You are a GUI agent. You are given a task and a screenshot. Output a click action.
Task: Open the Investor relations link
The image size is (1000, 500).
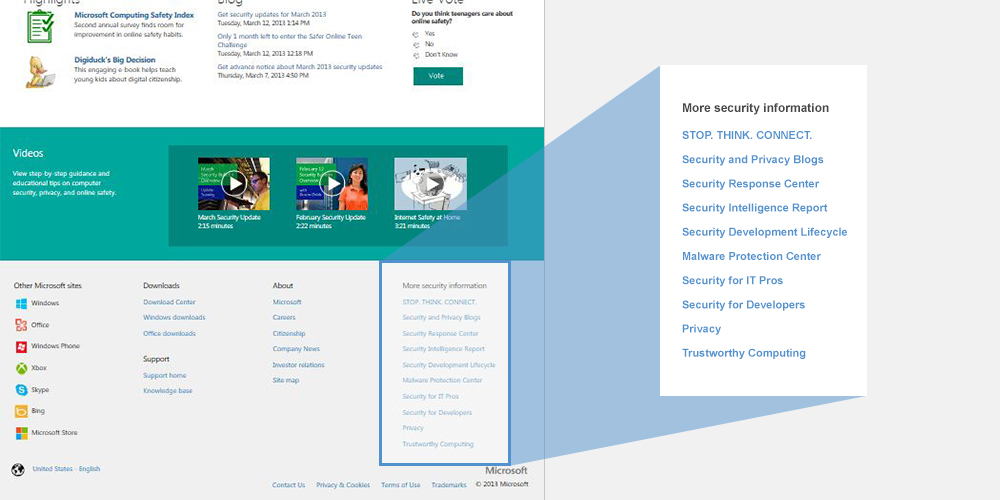coord(298,365)
